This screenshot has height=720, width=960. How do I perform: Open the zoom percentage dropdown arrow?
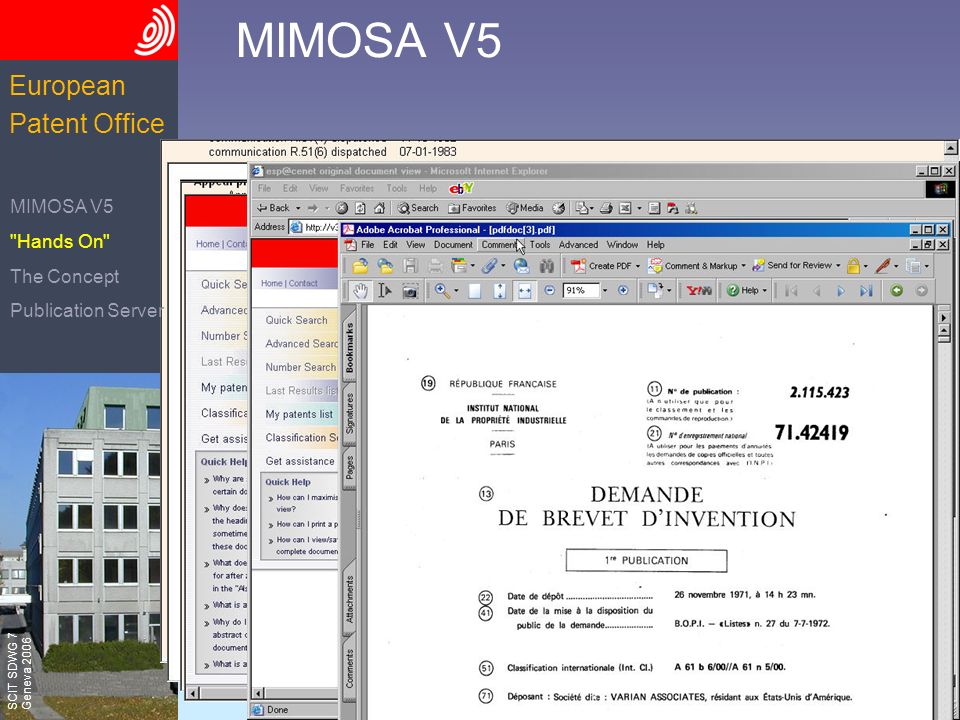[605, 290]
